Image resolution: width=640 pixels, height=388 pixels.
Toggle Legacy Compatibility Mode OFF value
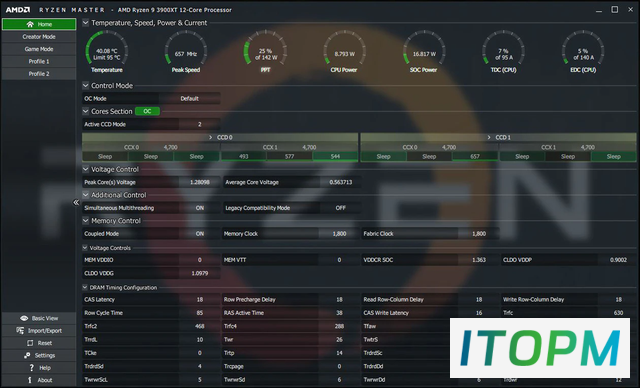[340, 208]
